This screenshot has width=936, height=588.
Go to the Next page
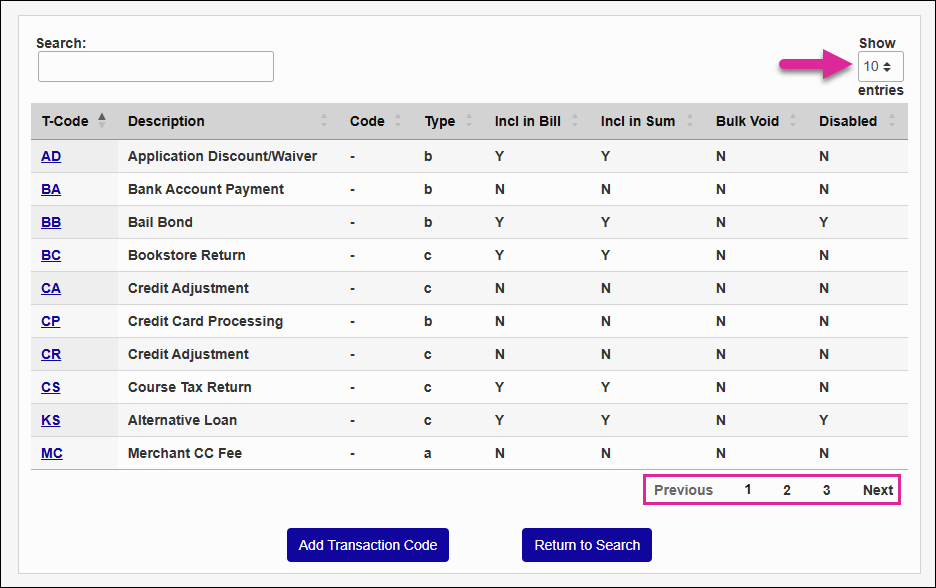point(878,490)
